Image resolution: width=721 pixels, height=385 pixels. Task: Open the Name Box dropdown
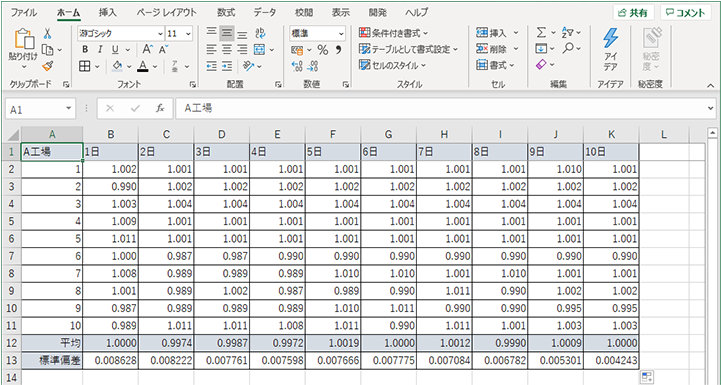69,109
